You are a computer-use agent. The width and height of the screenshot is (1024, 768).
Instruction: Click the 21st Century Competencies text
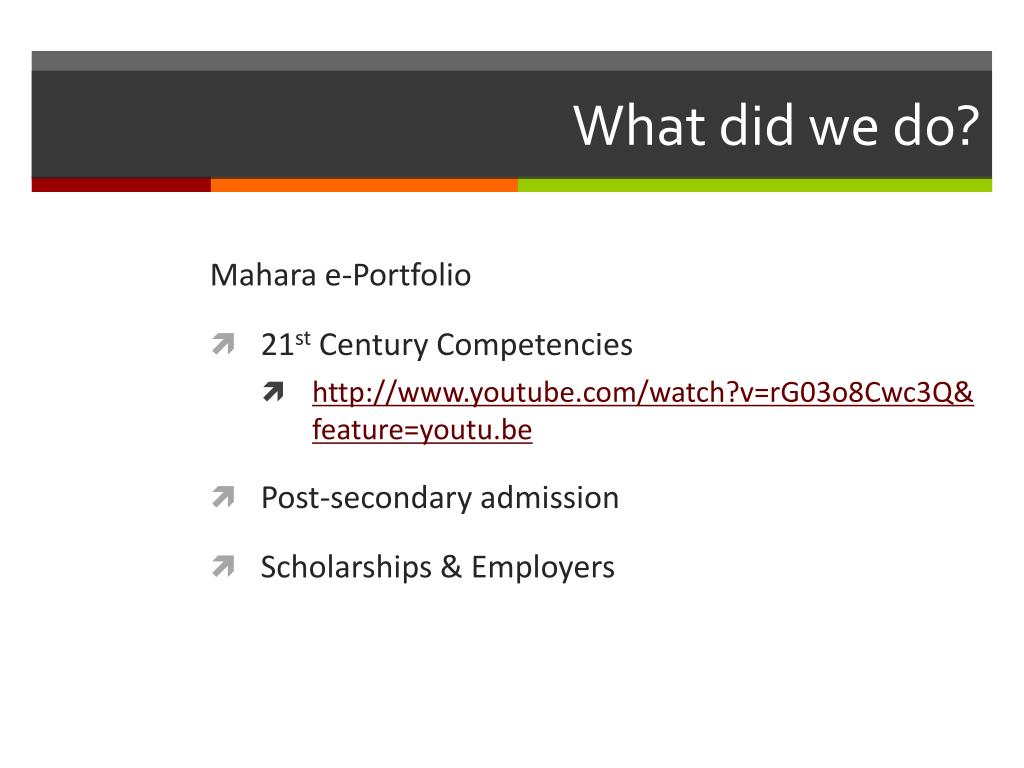tap(447, 345)
